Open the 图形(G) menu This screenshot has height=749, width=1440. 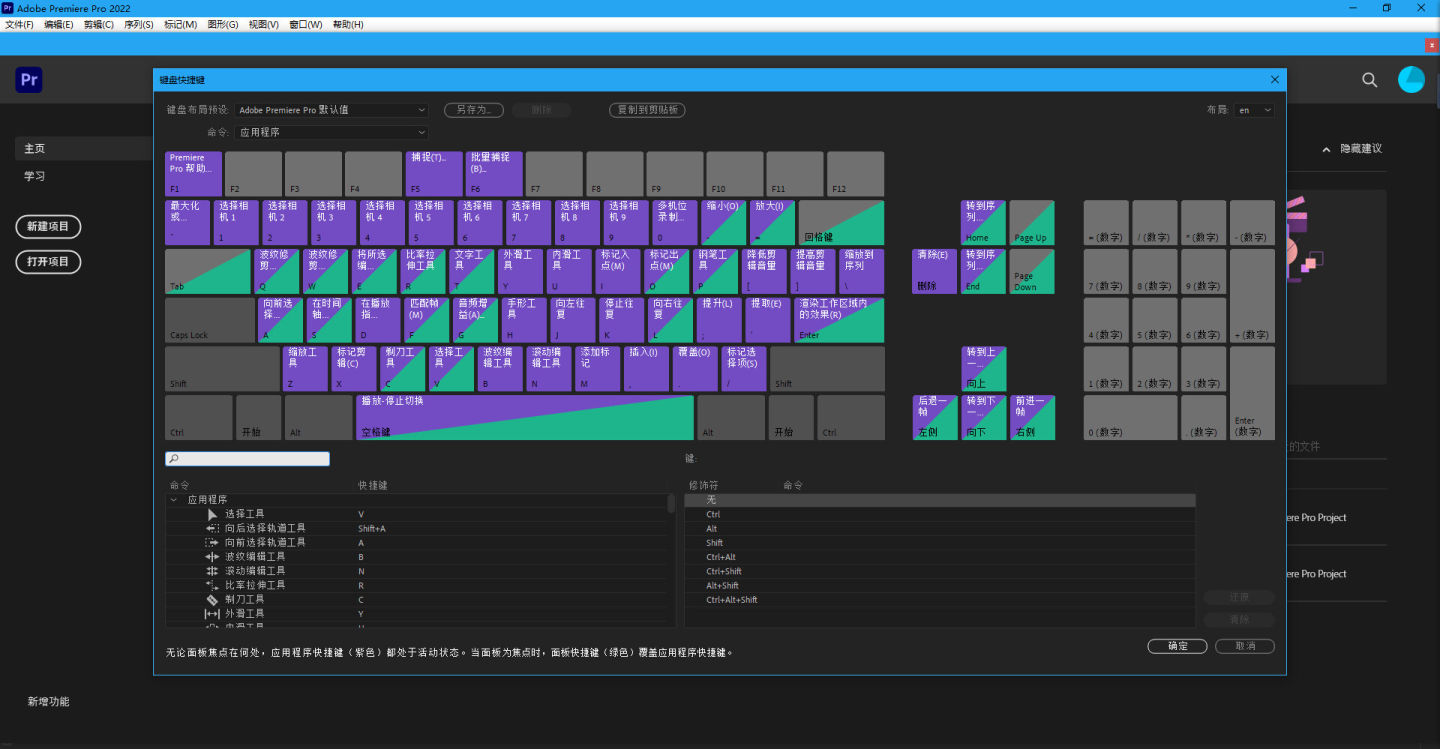pyautogui.click(x=222, y=24)
